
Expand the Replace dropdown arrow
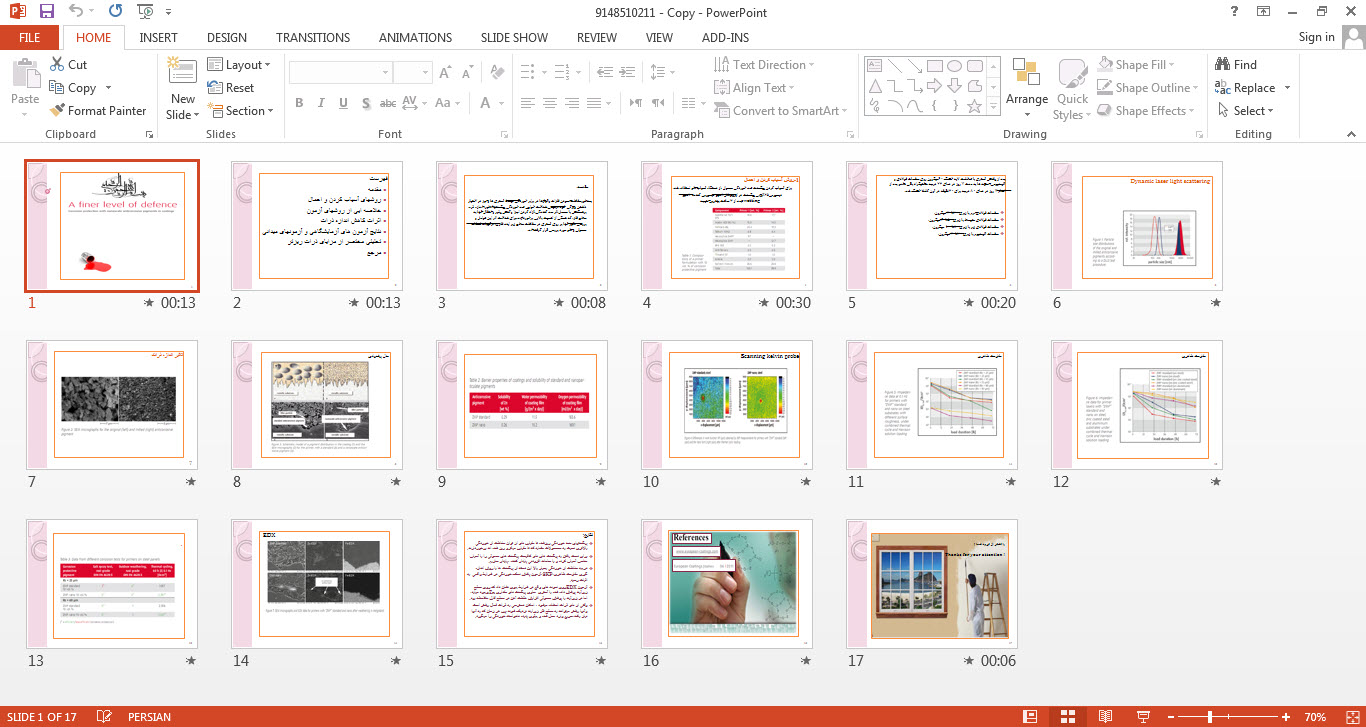(1287, 88)
